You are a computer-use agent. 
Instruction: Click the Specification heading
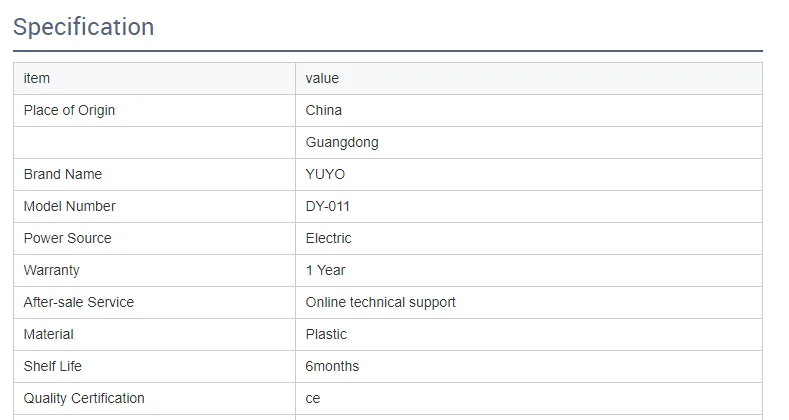click(84, 27)
